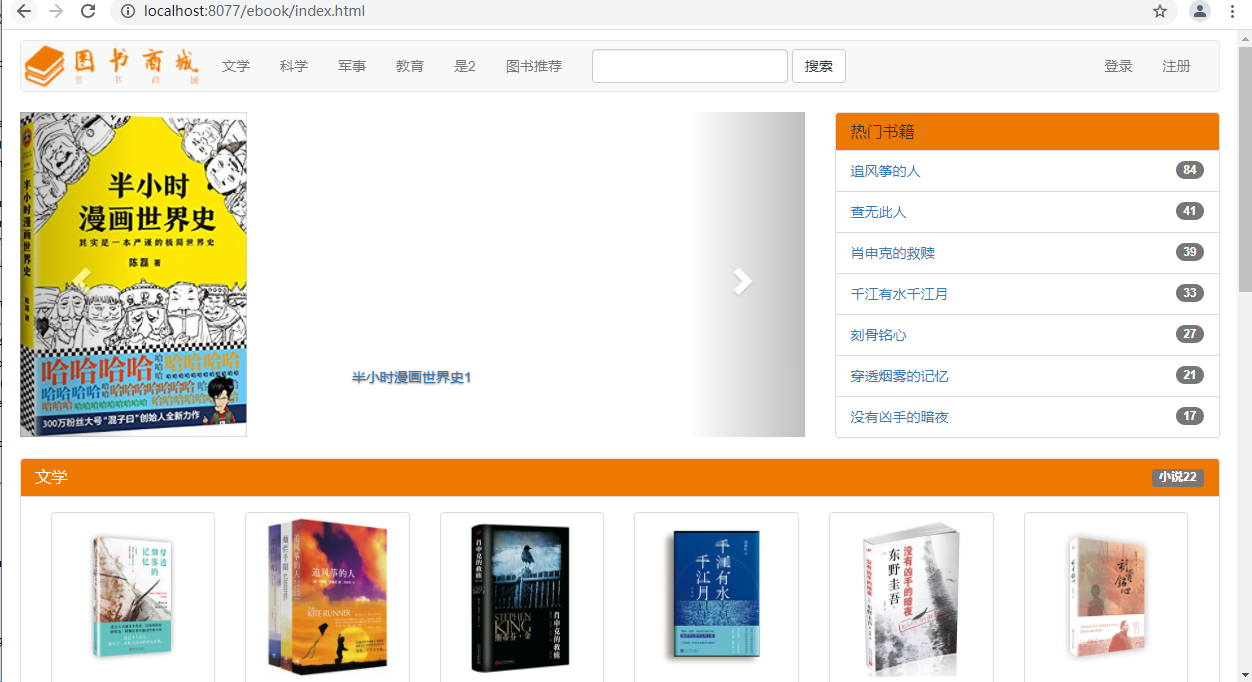Viewport: 1252px width, 682px height.
Task: Click the 半小时漫画世界史 carousel cover image
Action: [x=134, y=275]
